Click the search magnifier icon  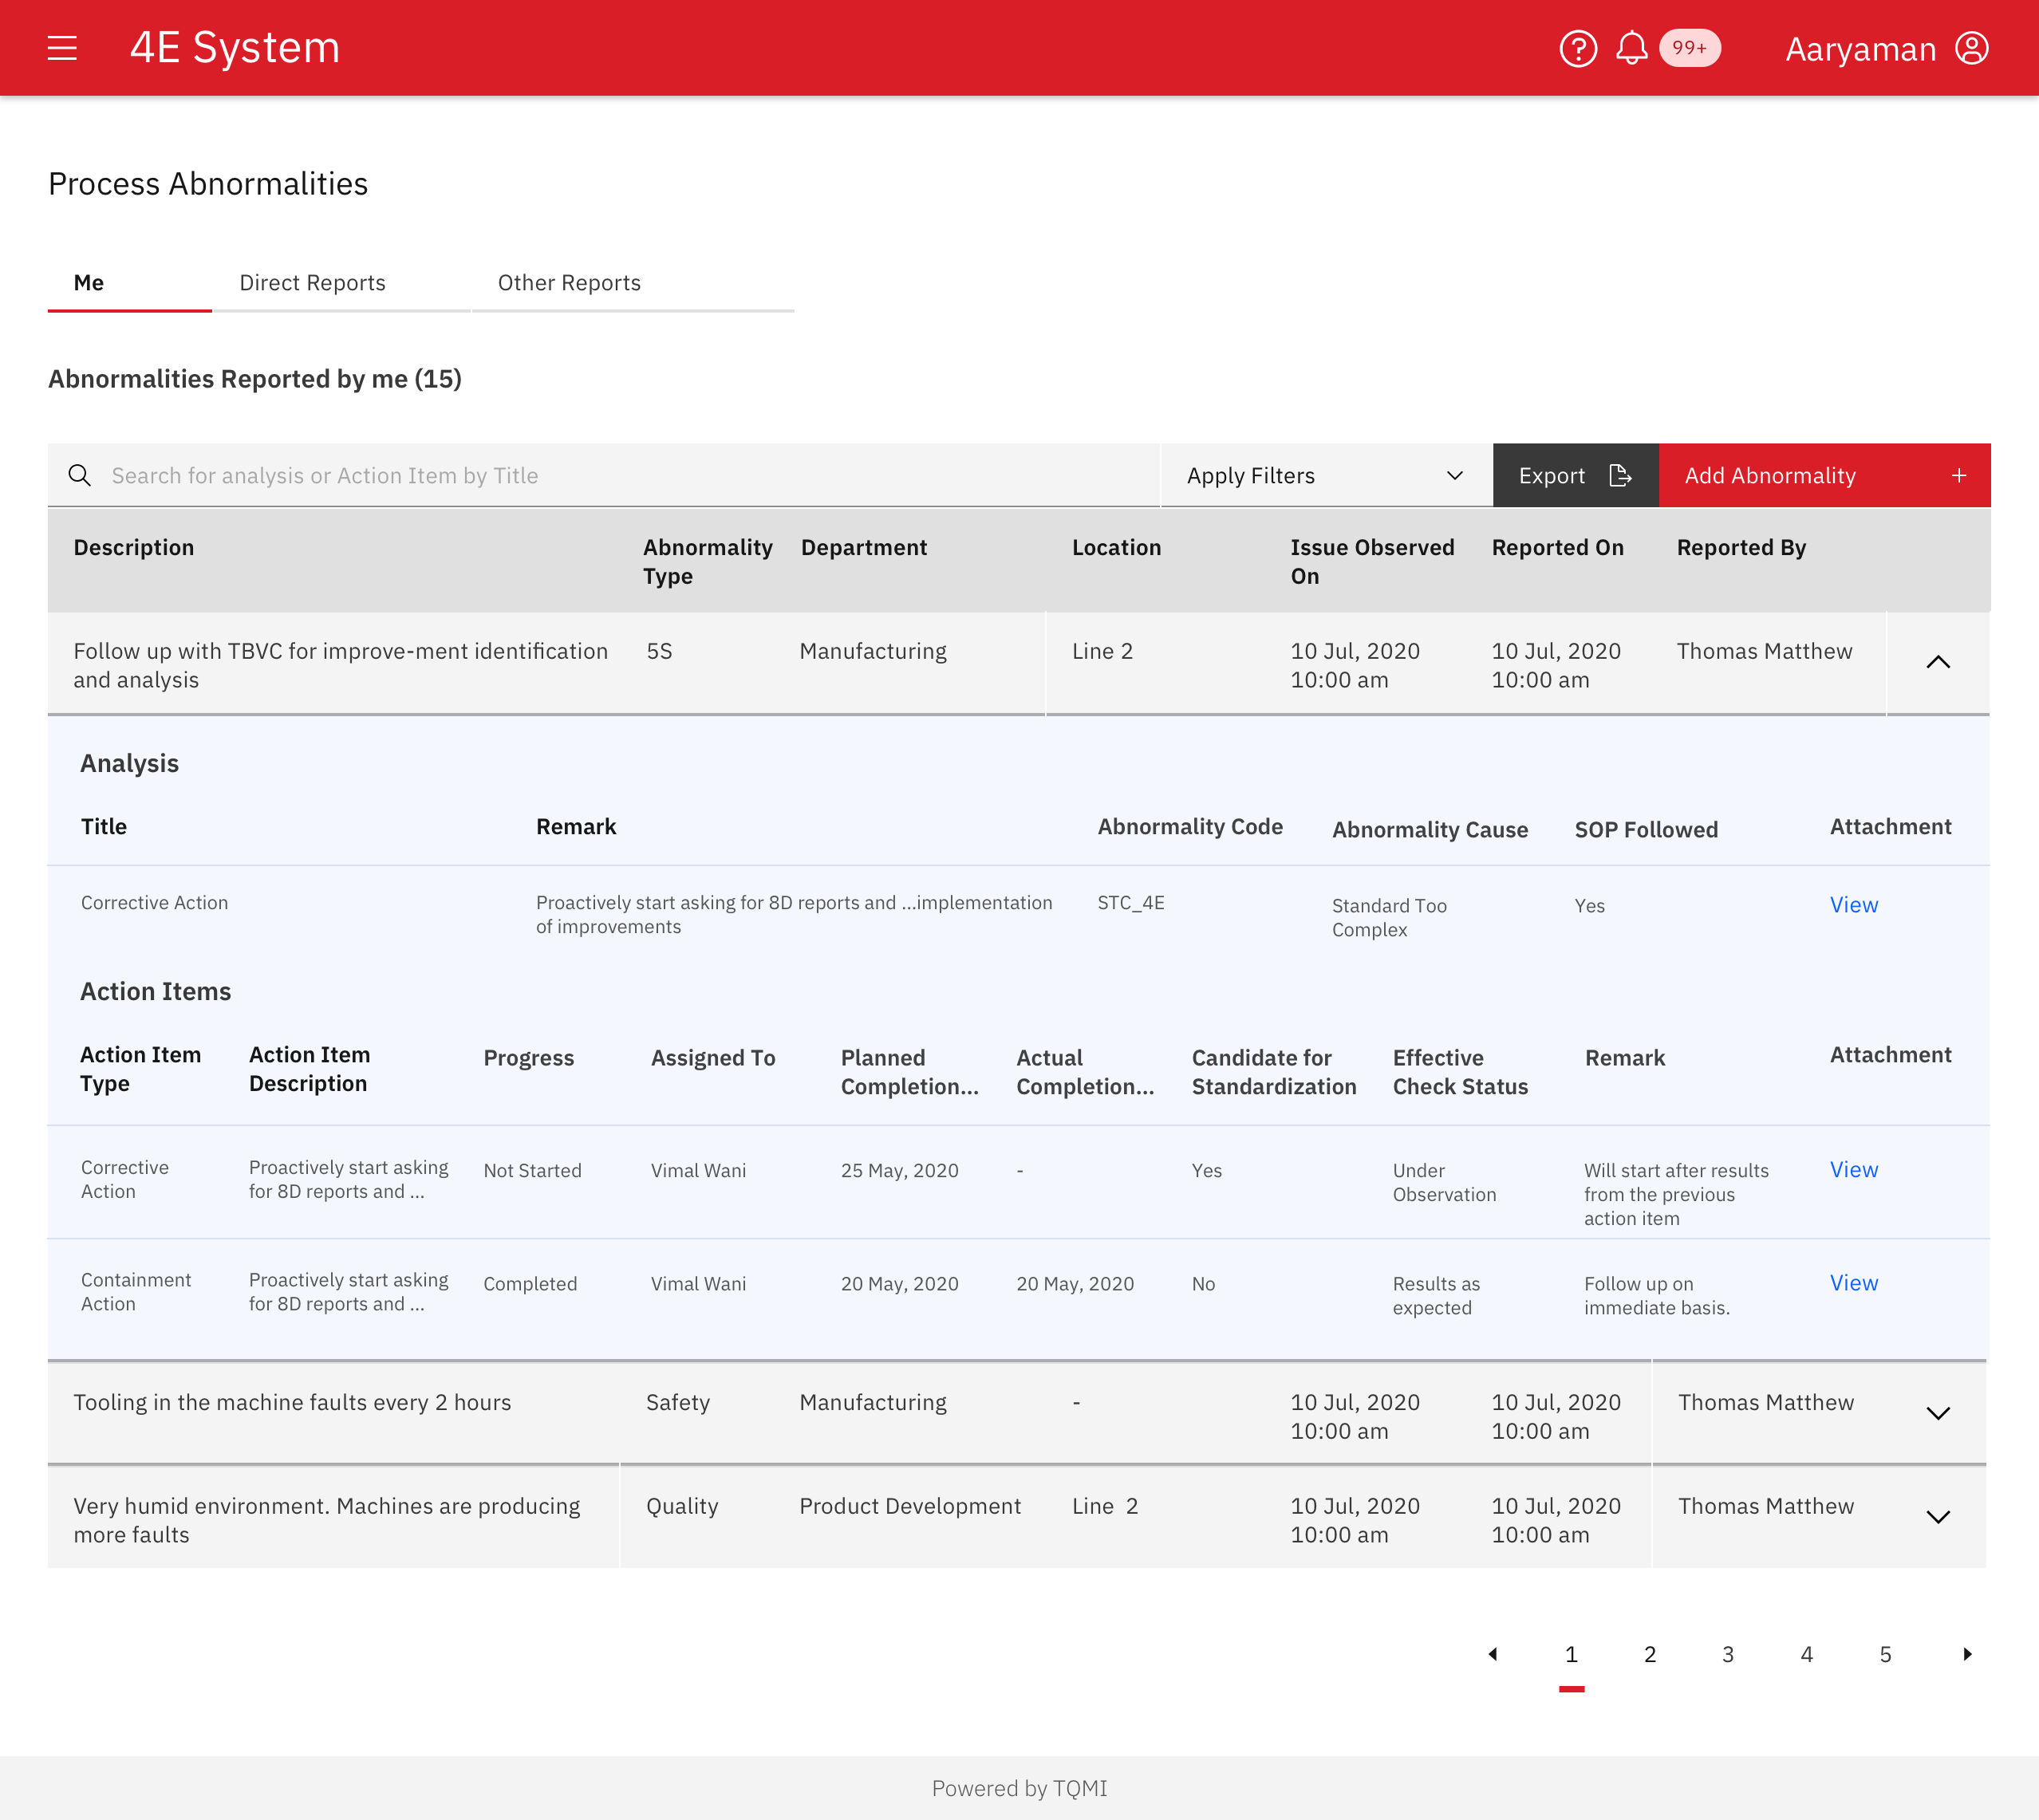click(x=80, y=475)
